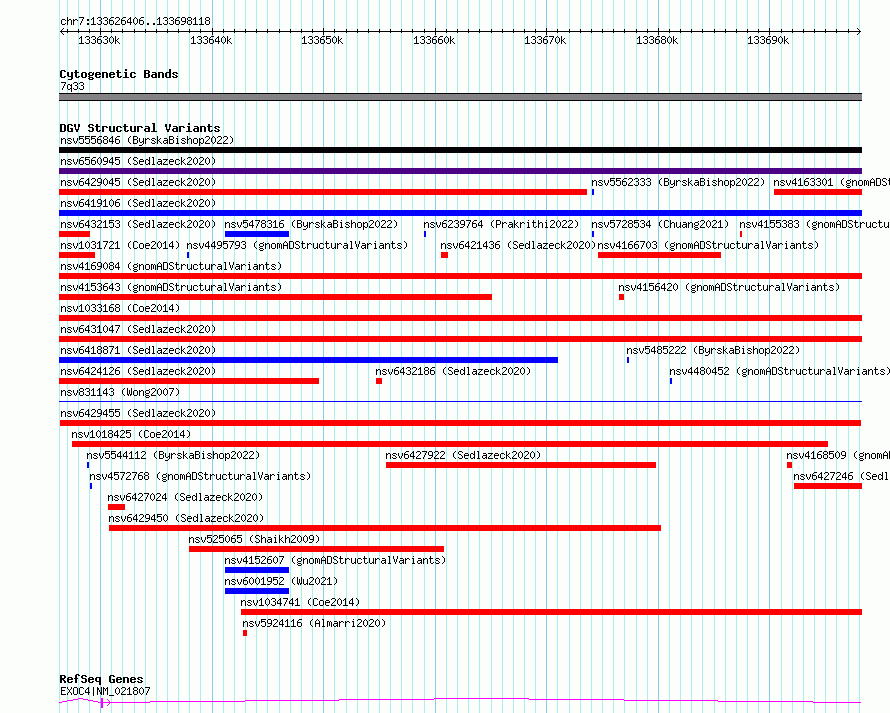The width and height of the screenshot is (890, 713).
Task: Select the 7q33 cytogenetic band bar
Action: (460, 97)
